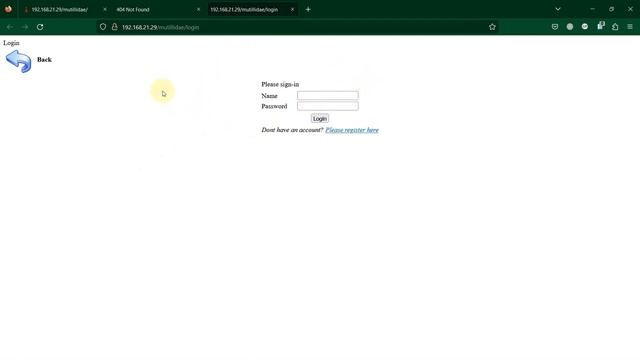Click the bold Back text link
Image resolution: width=640 pixels, height=360 pixels.
pyautogui.click(x=44, y=60)
